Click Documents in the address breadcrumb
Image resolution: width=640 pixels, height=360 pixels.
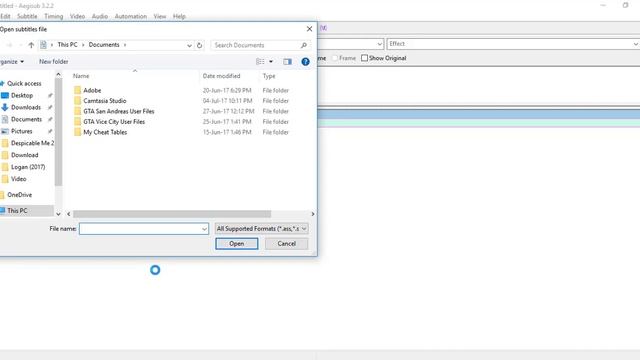coord(104,45)
